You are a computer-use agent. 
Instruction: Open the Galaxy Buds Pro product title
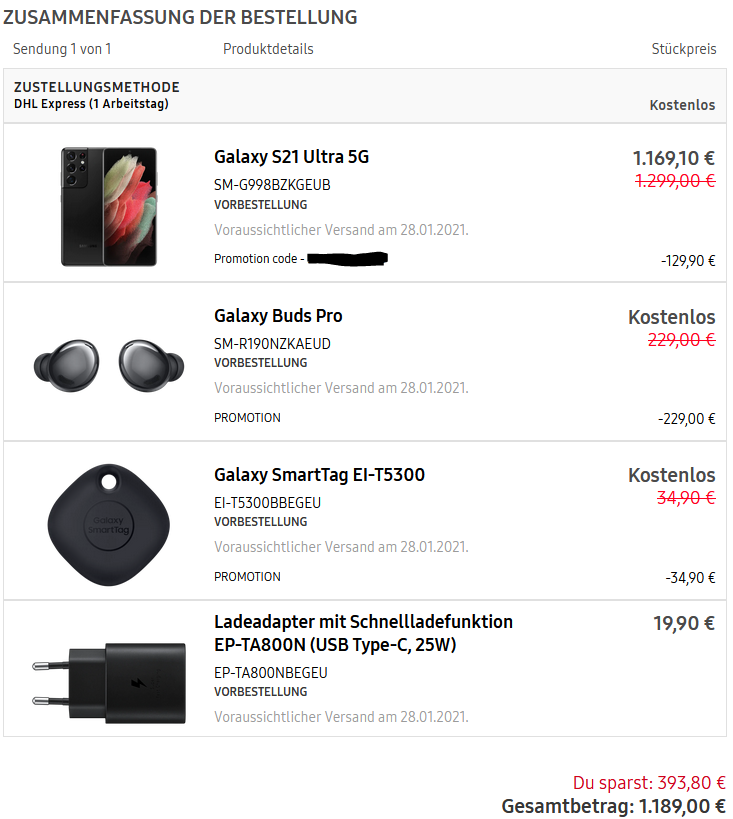(x=278, y=316)
